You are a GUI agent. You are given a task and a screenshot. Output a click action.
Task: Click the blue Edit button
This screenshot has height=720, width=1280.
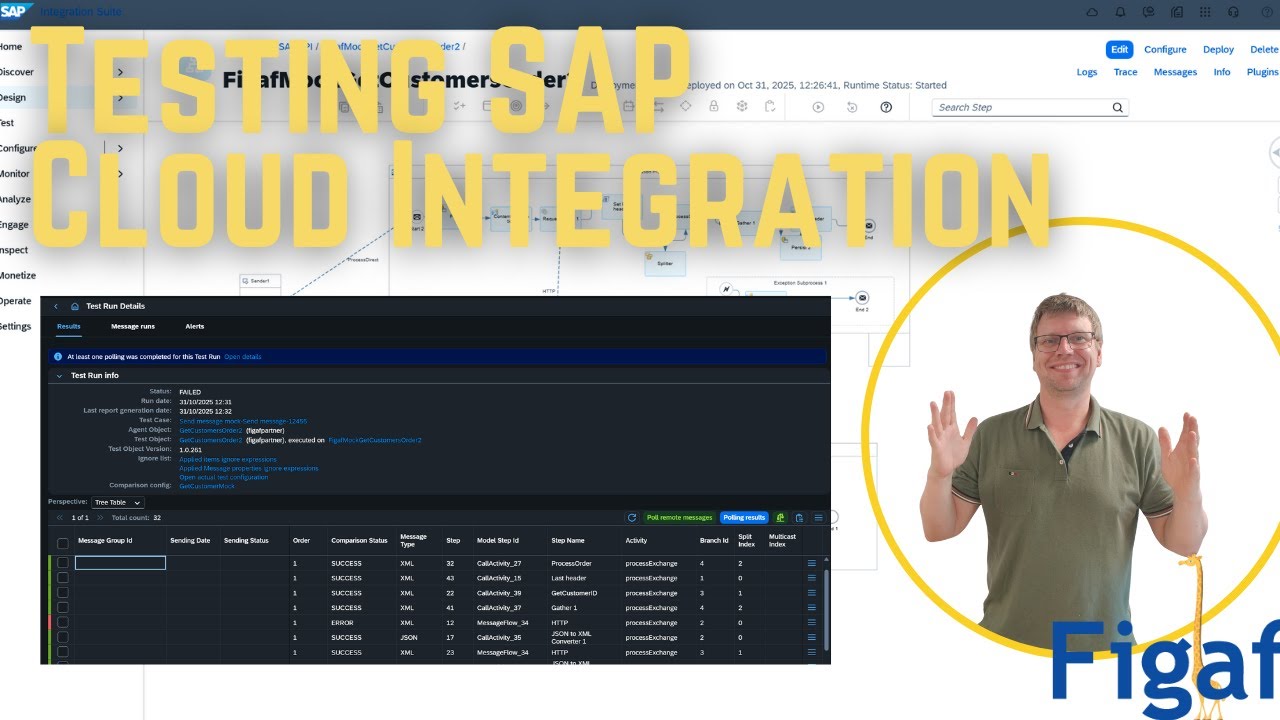[x=1120, y=49]
